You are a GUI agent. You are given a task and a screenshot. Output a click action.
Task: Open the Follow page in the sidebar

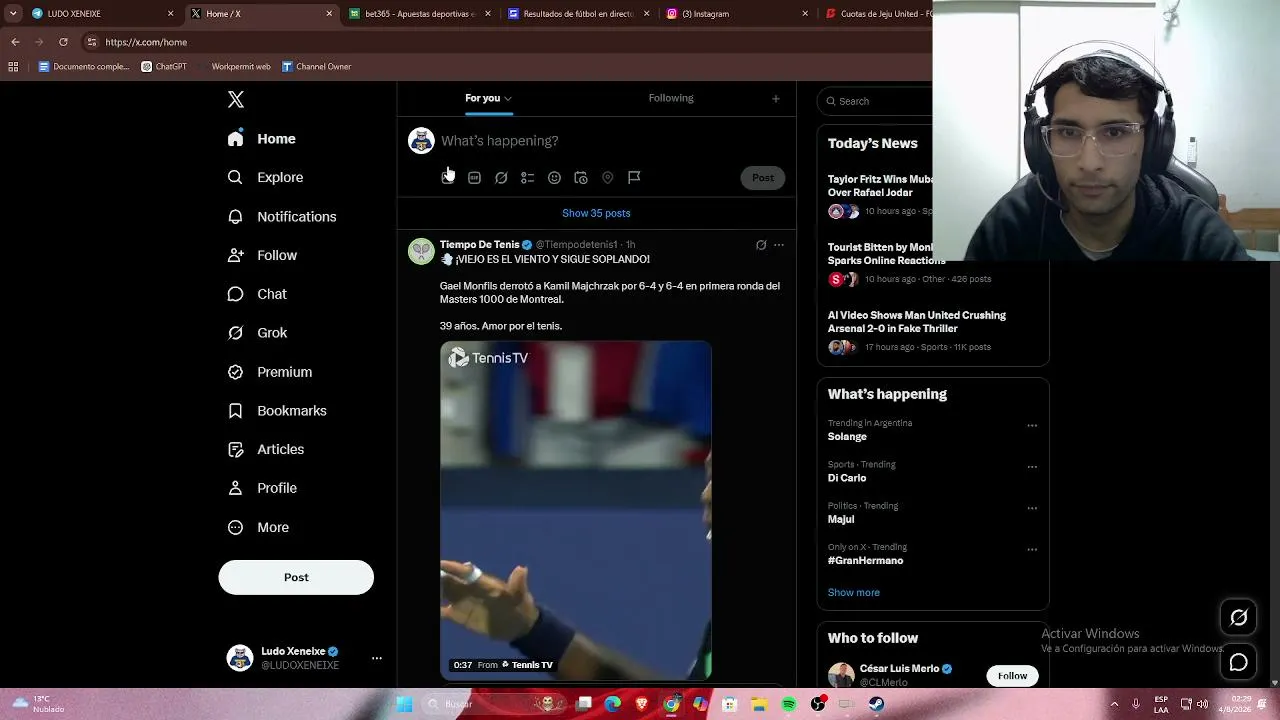(x=263, y=255)
